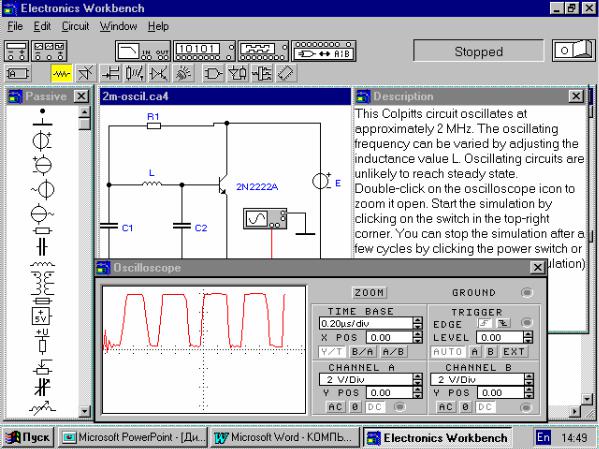Select falling edge trigger
This screenshot has height=449, width=599.
pyautogui.click(x=504, y=323)
